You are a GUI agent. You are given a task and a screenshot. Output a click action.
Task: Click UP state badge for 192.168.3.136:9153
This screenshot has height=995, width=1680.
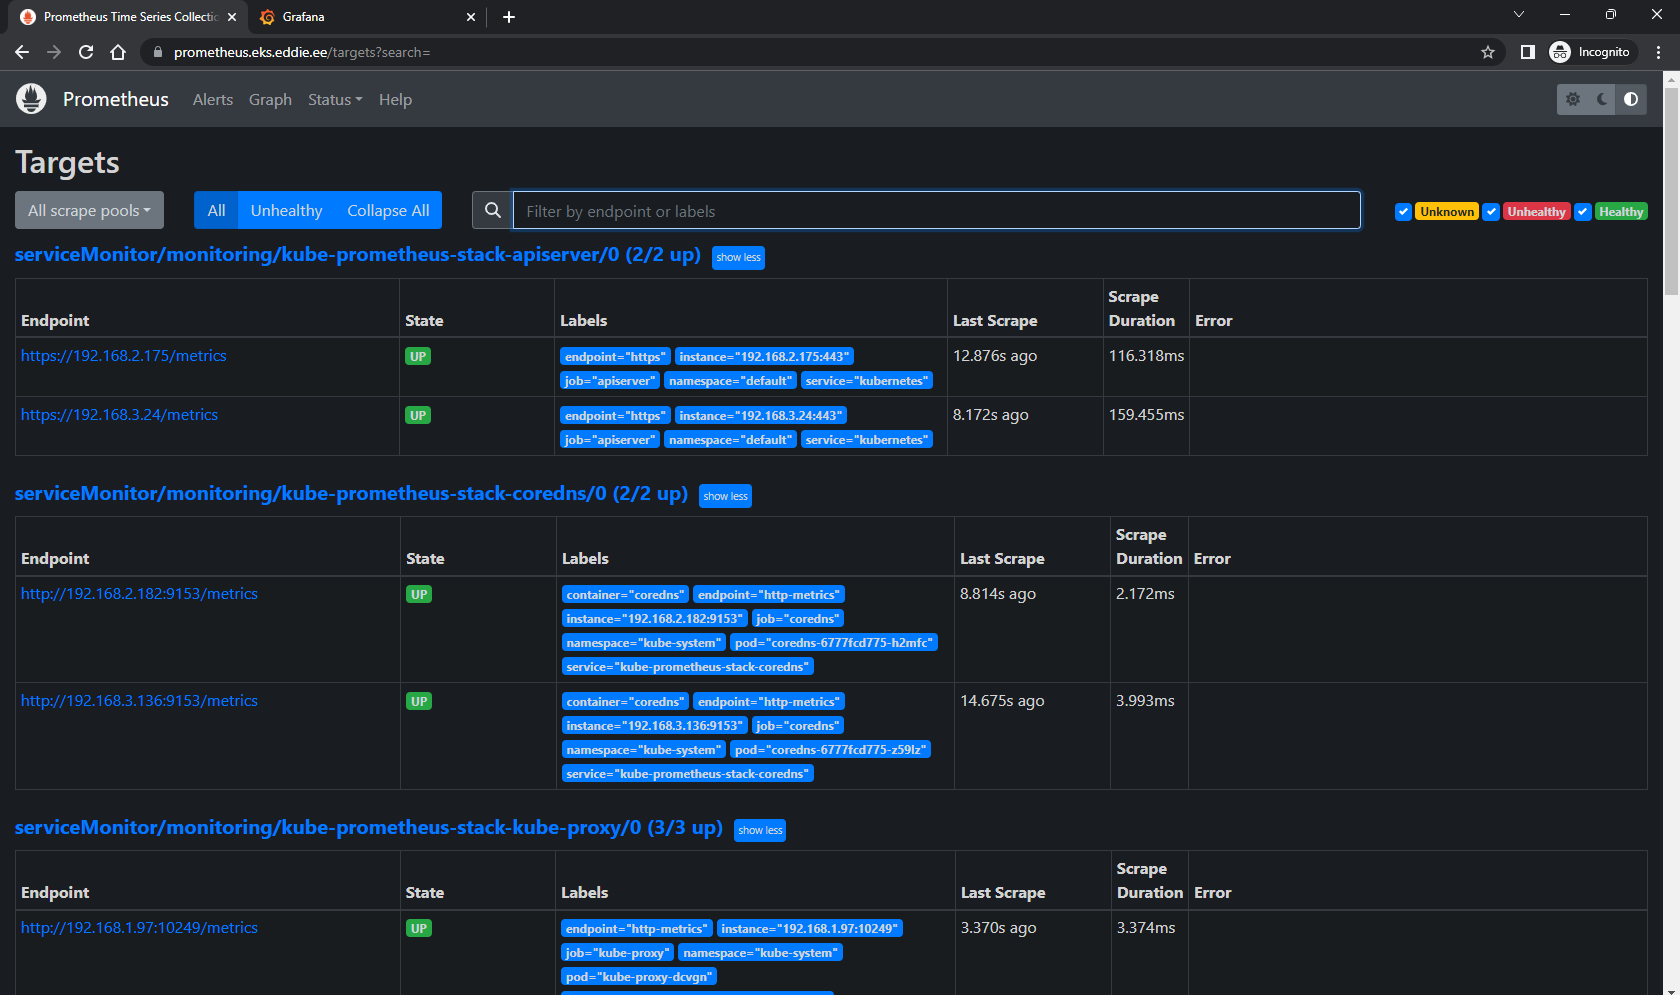click(x=419, y=702)
